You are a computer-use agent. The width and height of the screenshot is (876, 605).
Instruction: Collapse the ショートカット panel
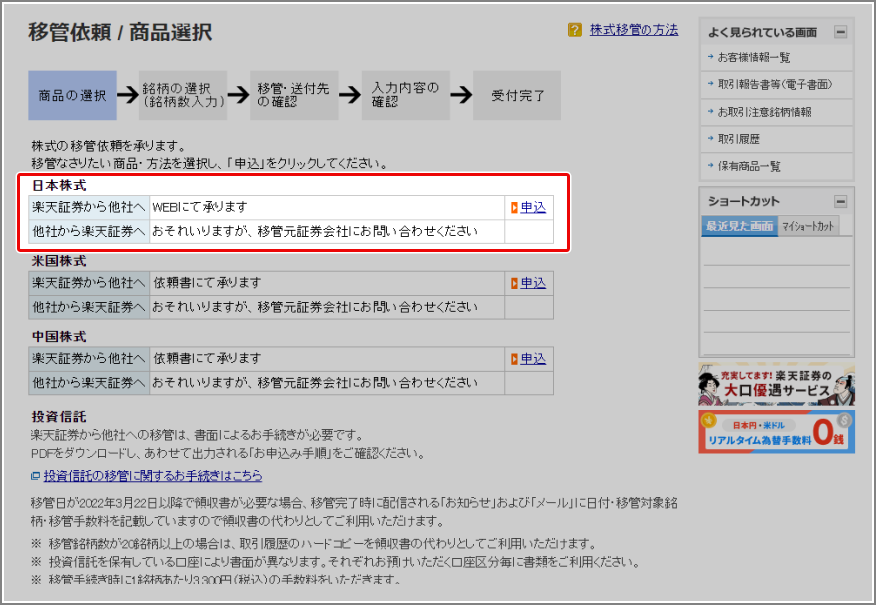point(840,201)
